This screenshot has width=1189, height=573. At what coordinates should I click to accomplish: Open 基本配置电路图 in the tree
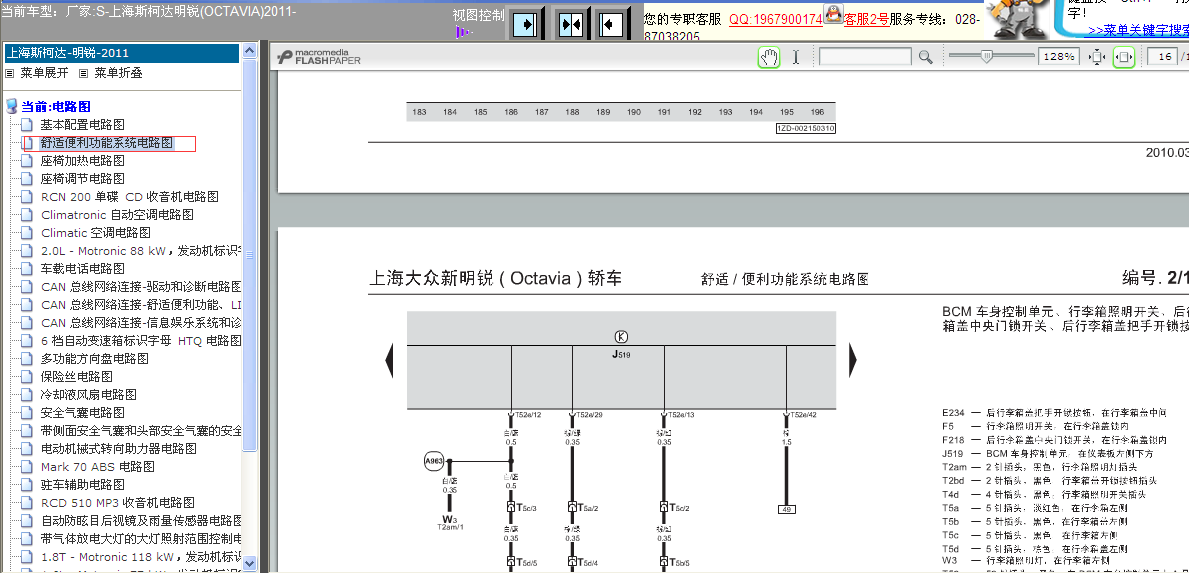coord(83,124)
